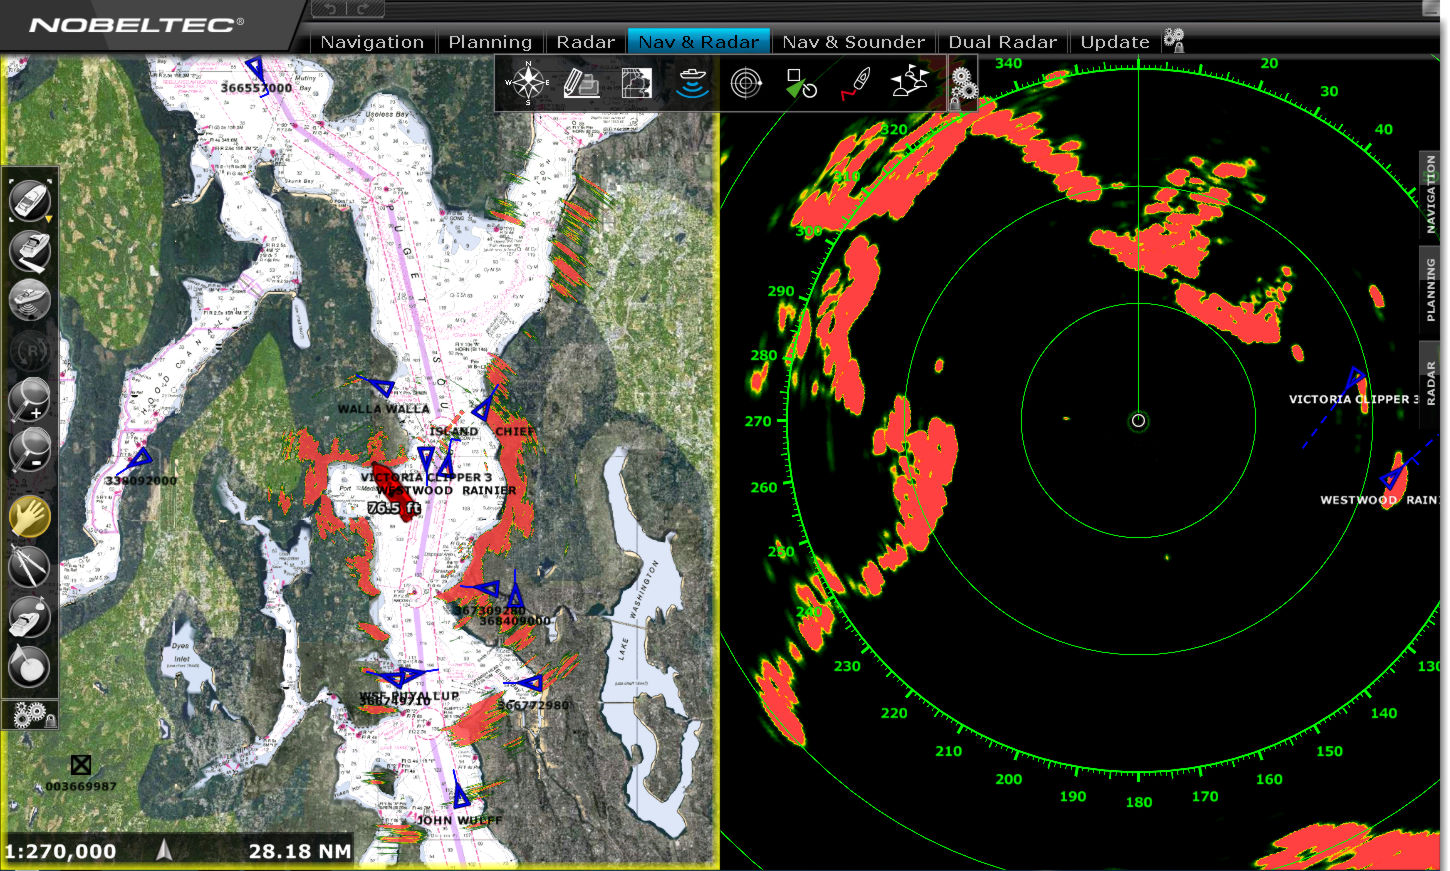
Task: Select the CHIEF vessel target on chart
Action: 483,407
